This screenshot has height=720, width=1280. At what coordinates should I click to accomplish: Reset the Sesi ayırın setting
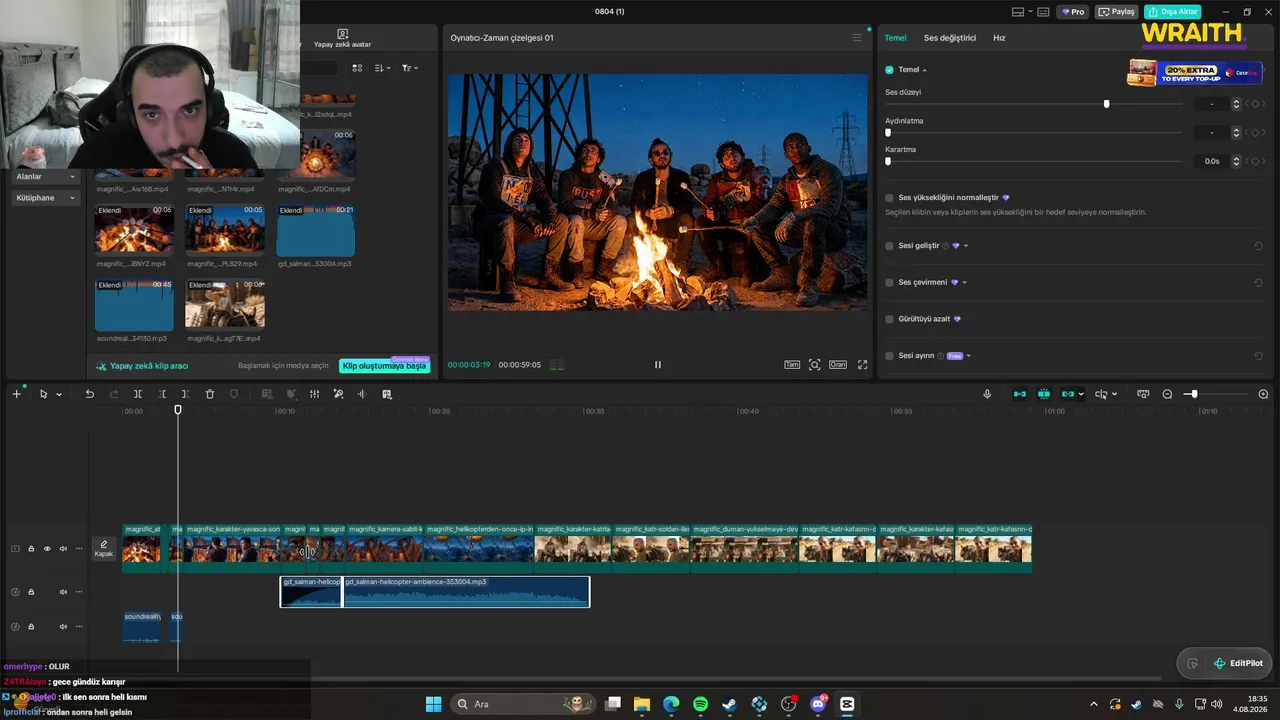[x=1258, y=356]
